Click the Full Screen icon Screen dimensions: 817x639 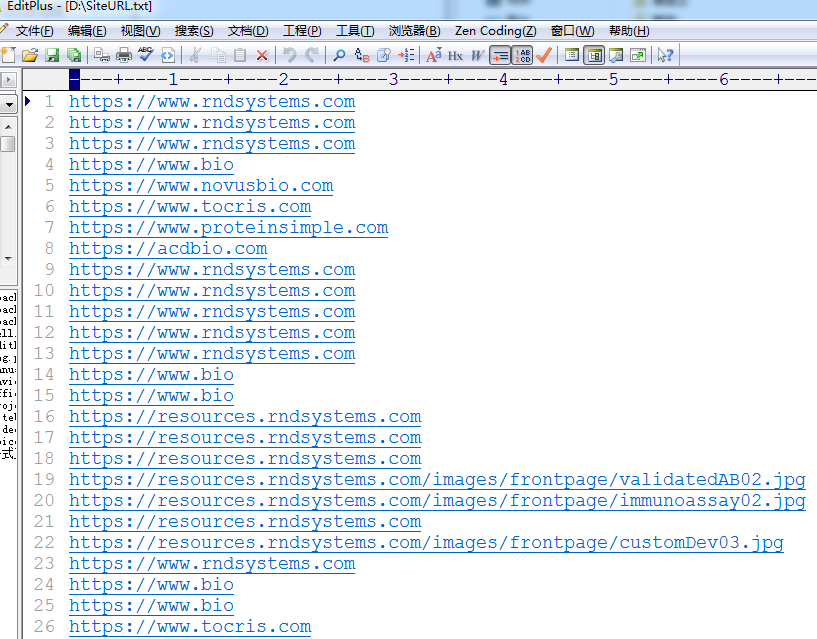[x=638, y=55]
